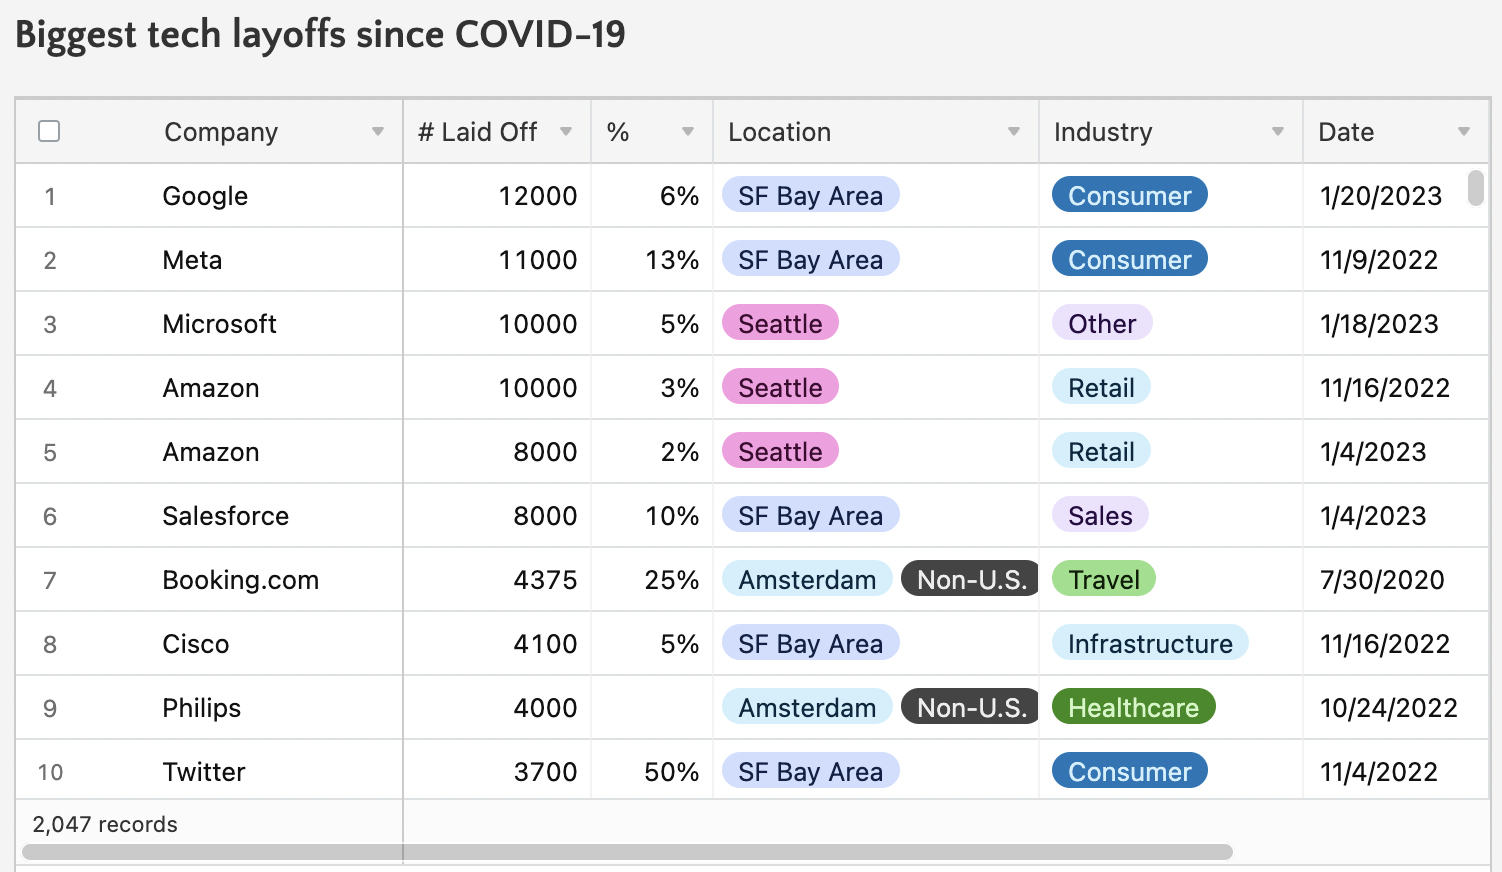Click the 3700 laid off value

pyautogui.click(x=545, y=772)
